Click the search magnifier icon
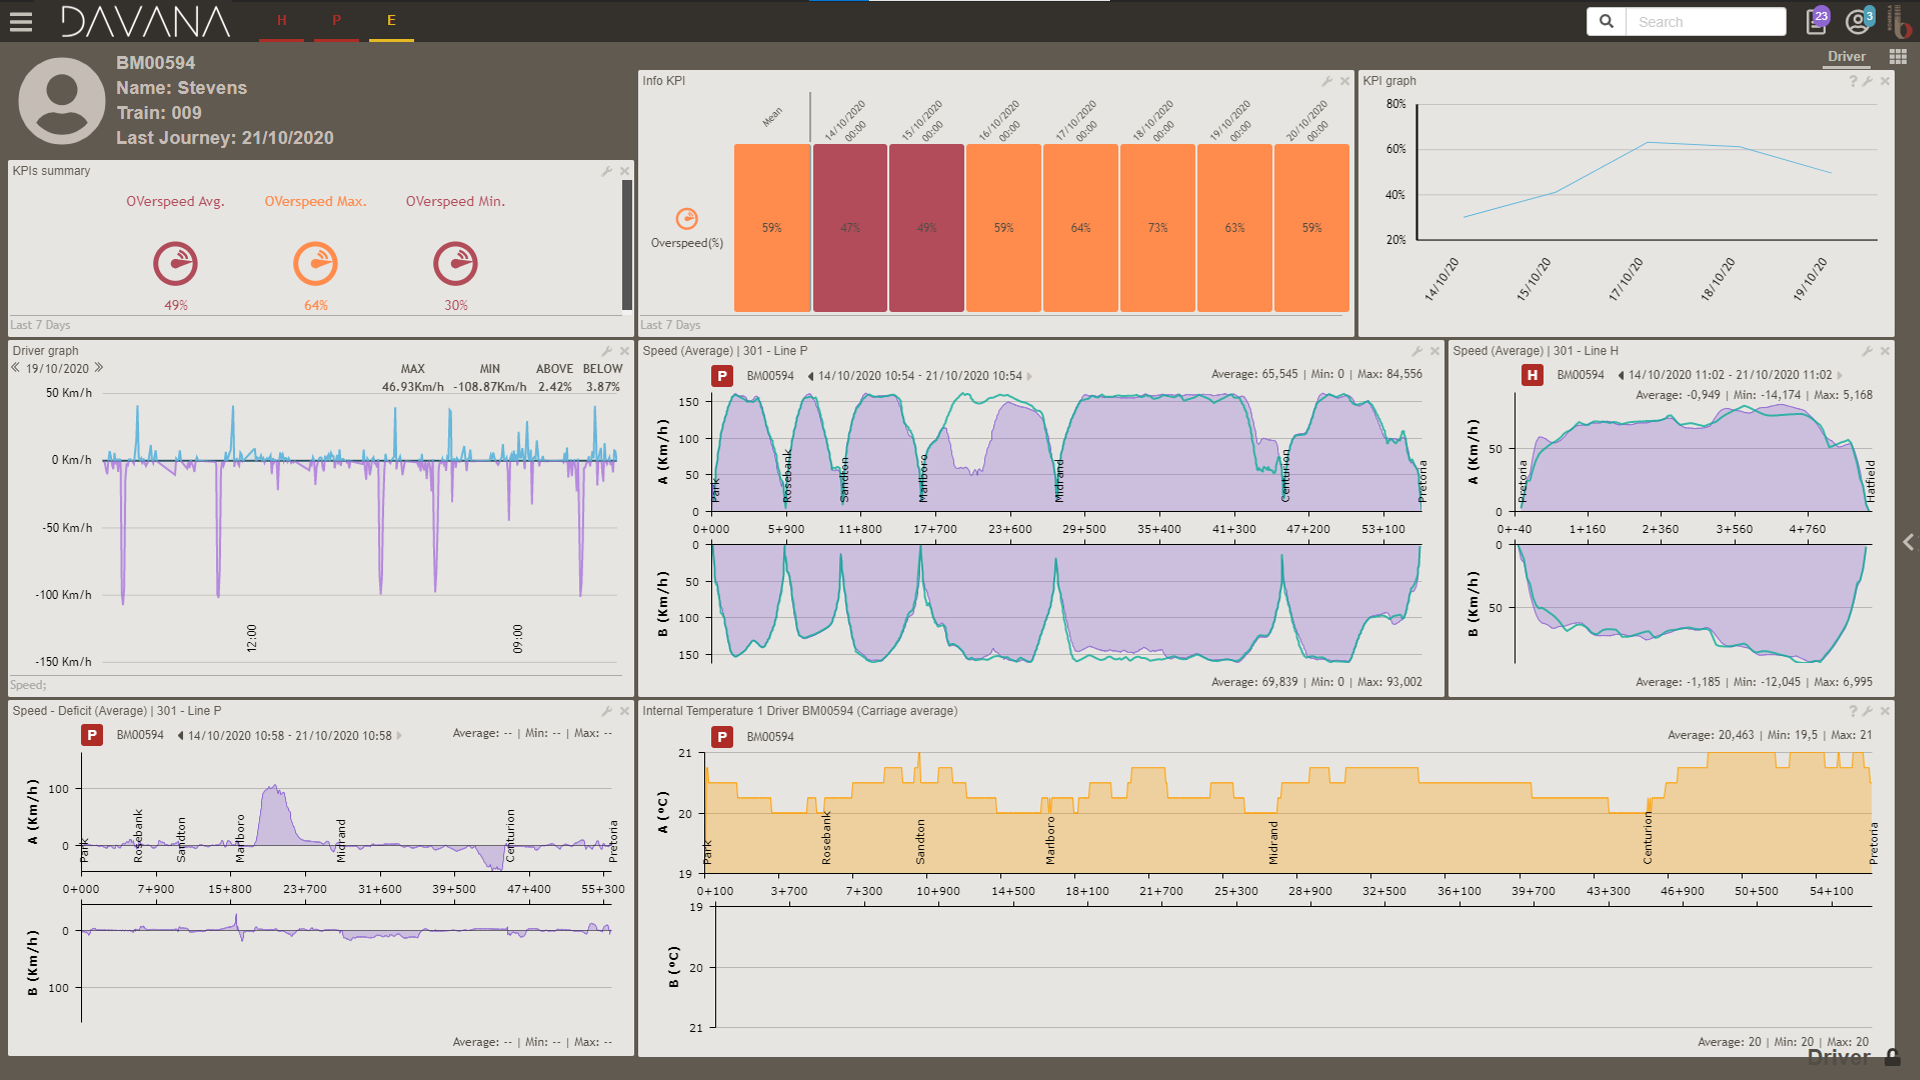The width and height of the screenshot is (1920, 1080). pos(1606,21)
